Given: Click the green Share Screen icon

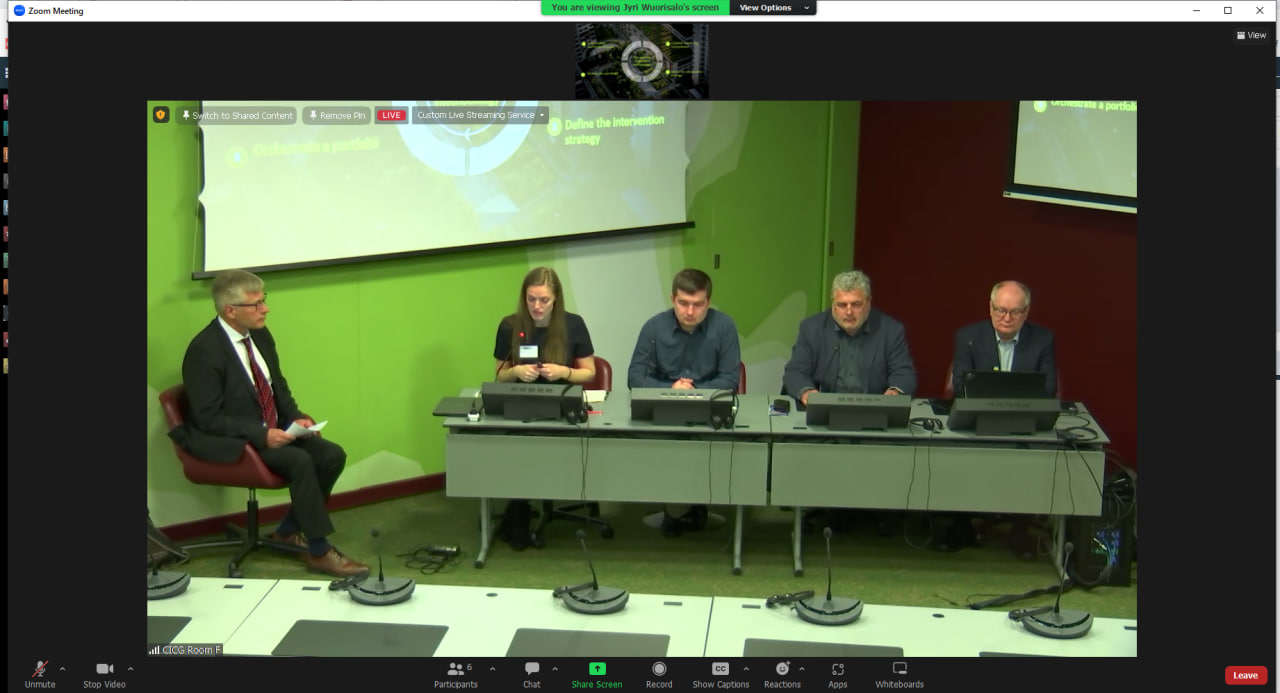Looking at the screenshot, I should coord(597,669).
